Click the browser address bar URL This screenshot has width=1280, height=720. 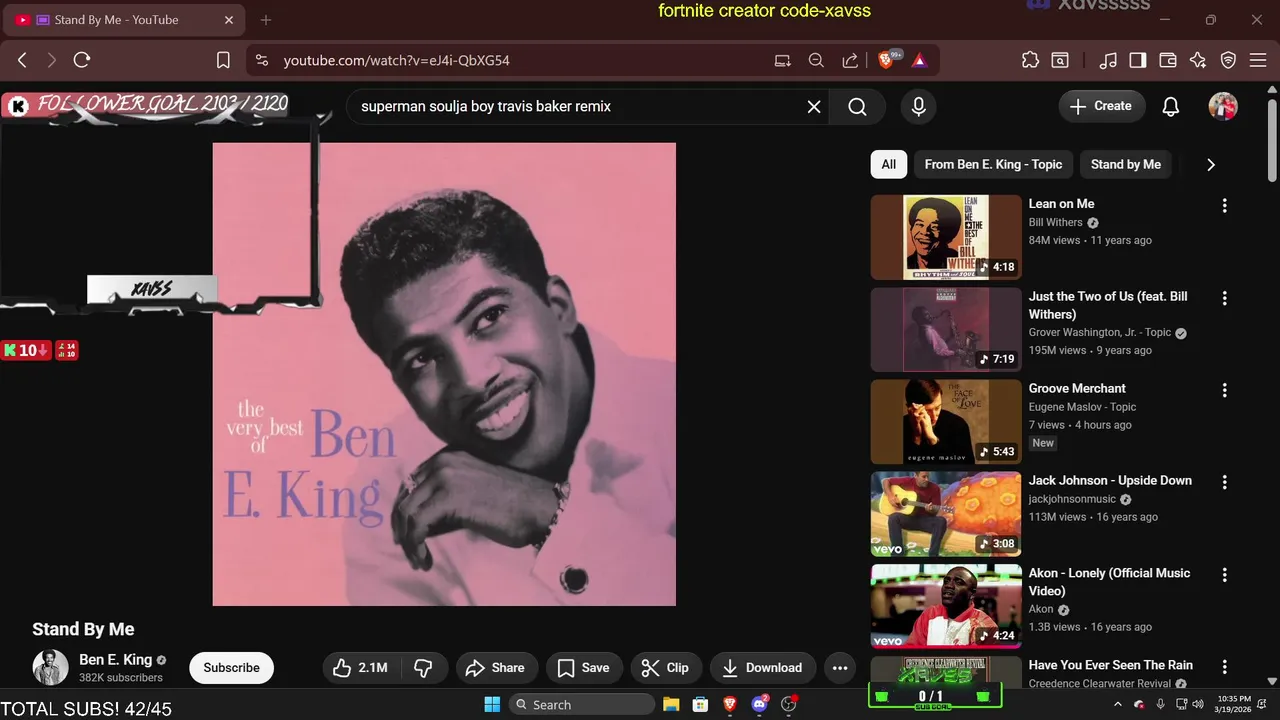coord(397,60)
